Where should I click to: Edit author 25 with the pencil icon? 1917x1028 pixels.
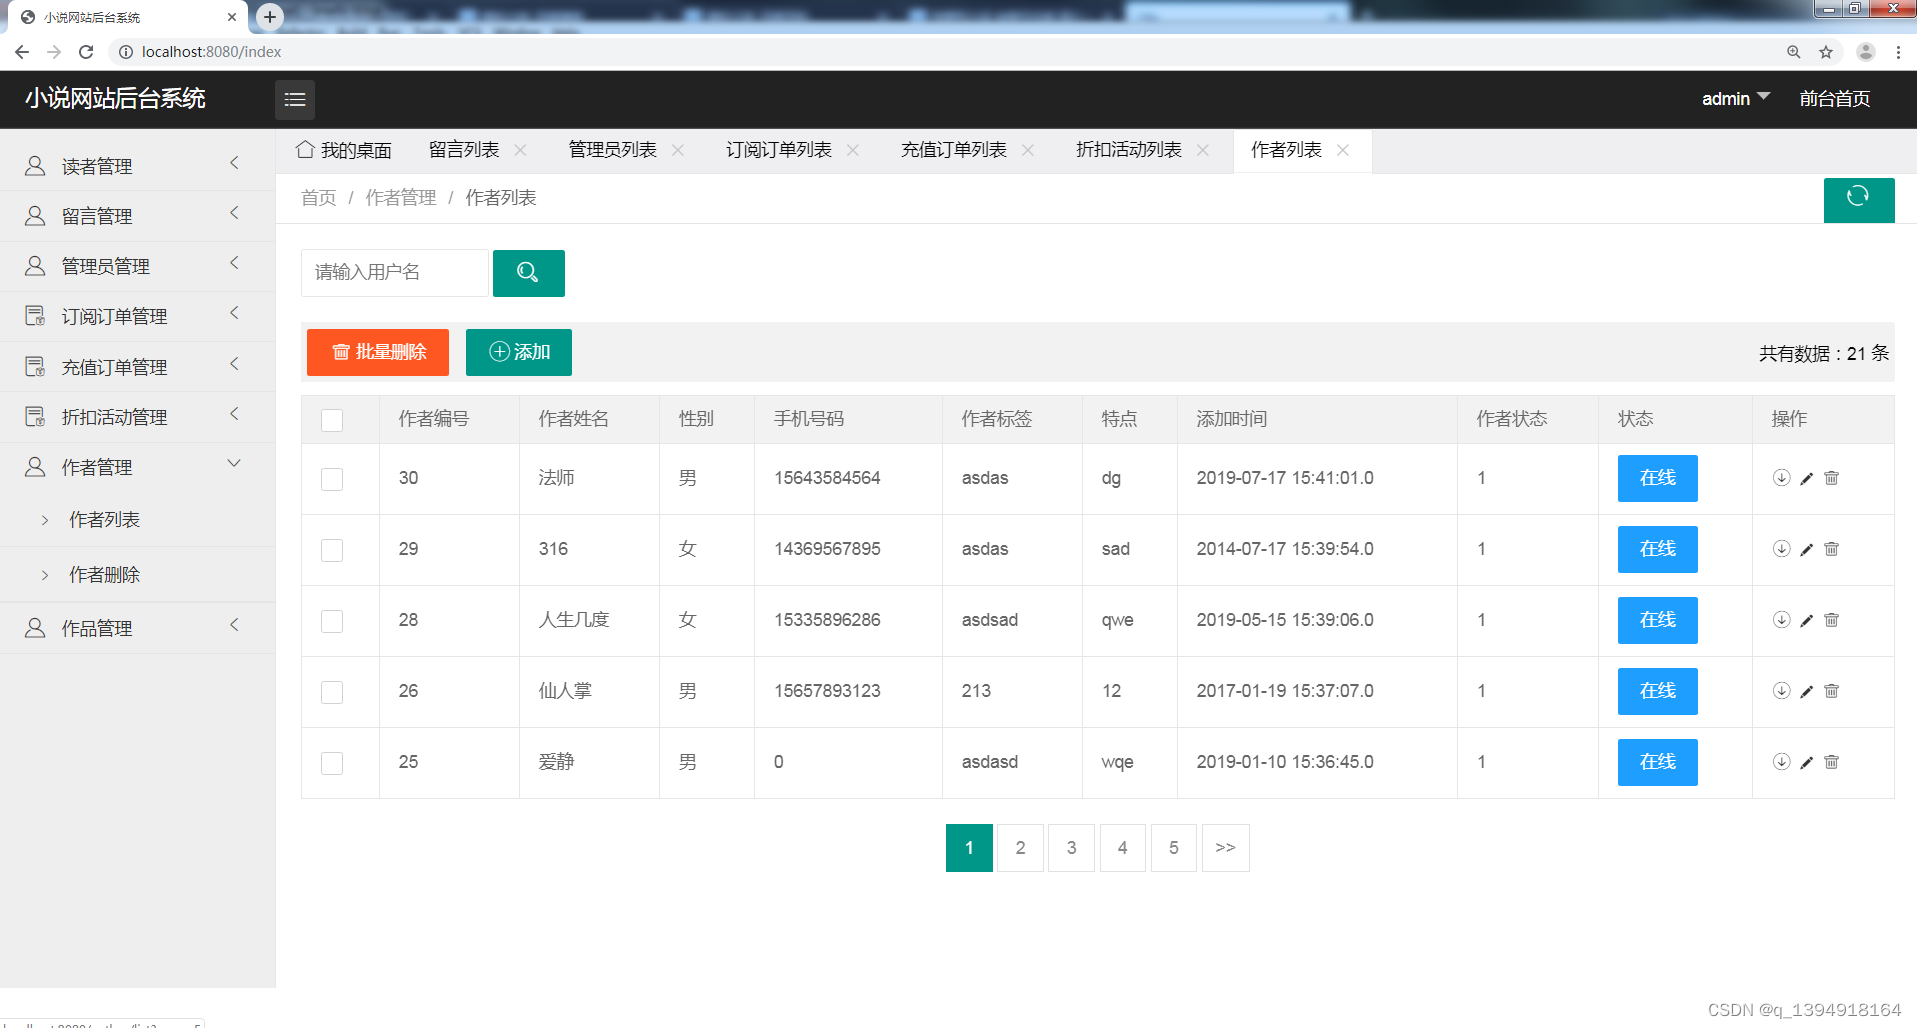pyautogui.click(x=1806, y=762)
